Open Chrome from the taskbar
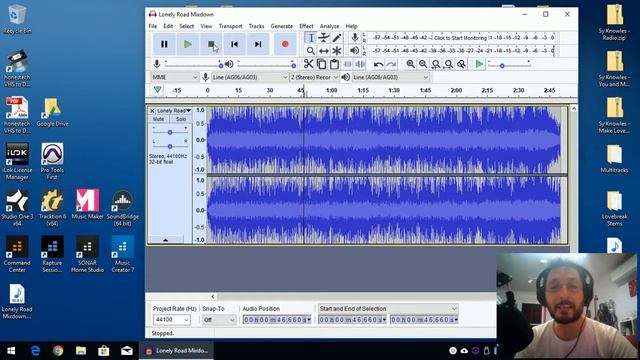 click(58, 351)
